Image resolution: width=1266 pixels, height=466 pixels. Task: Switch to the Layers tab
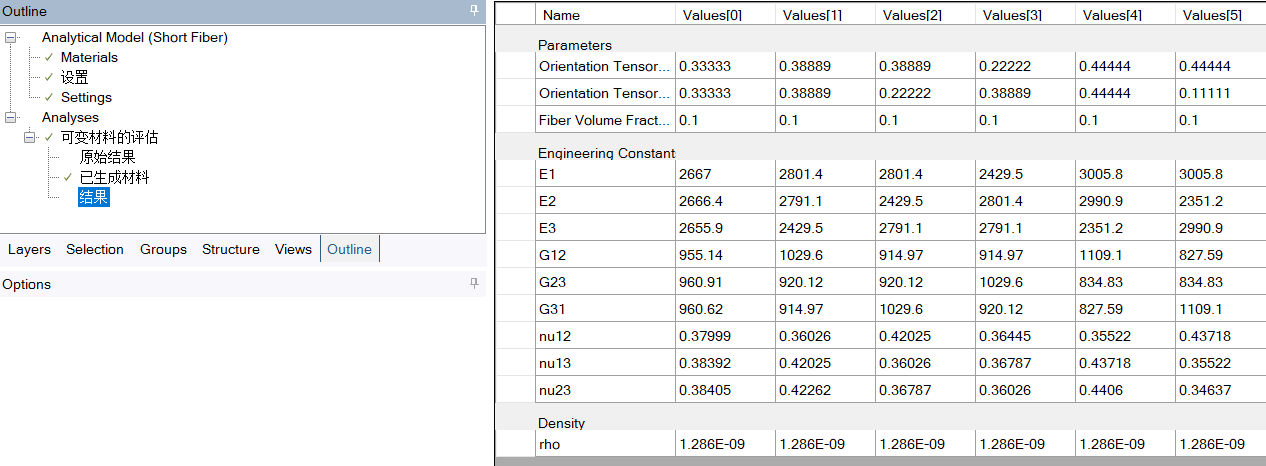pos(29,249)
